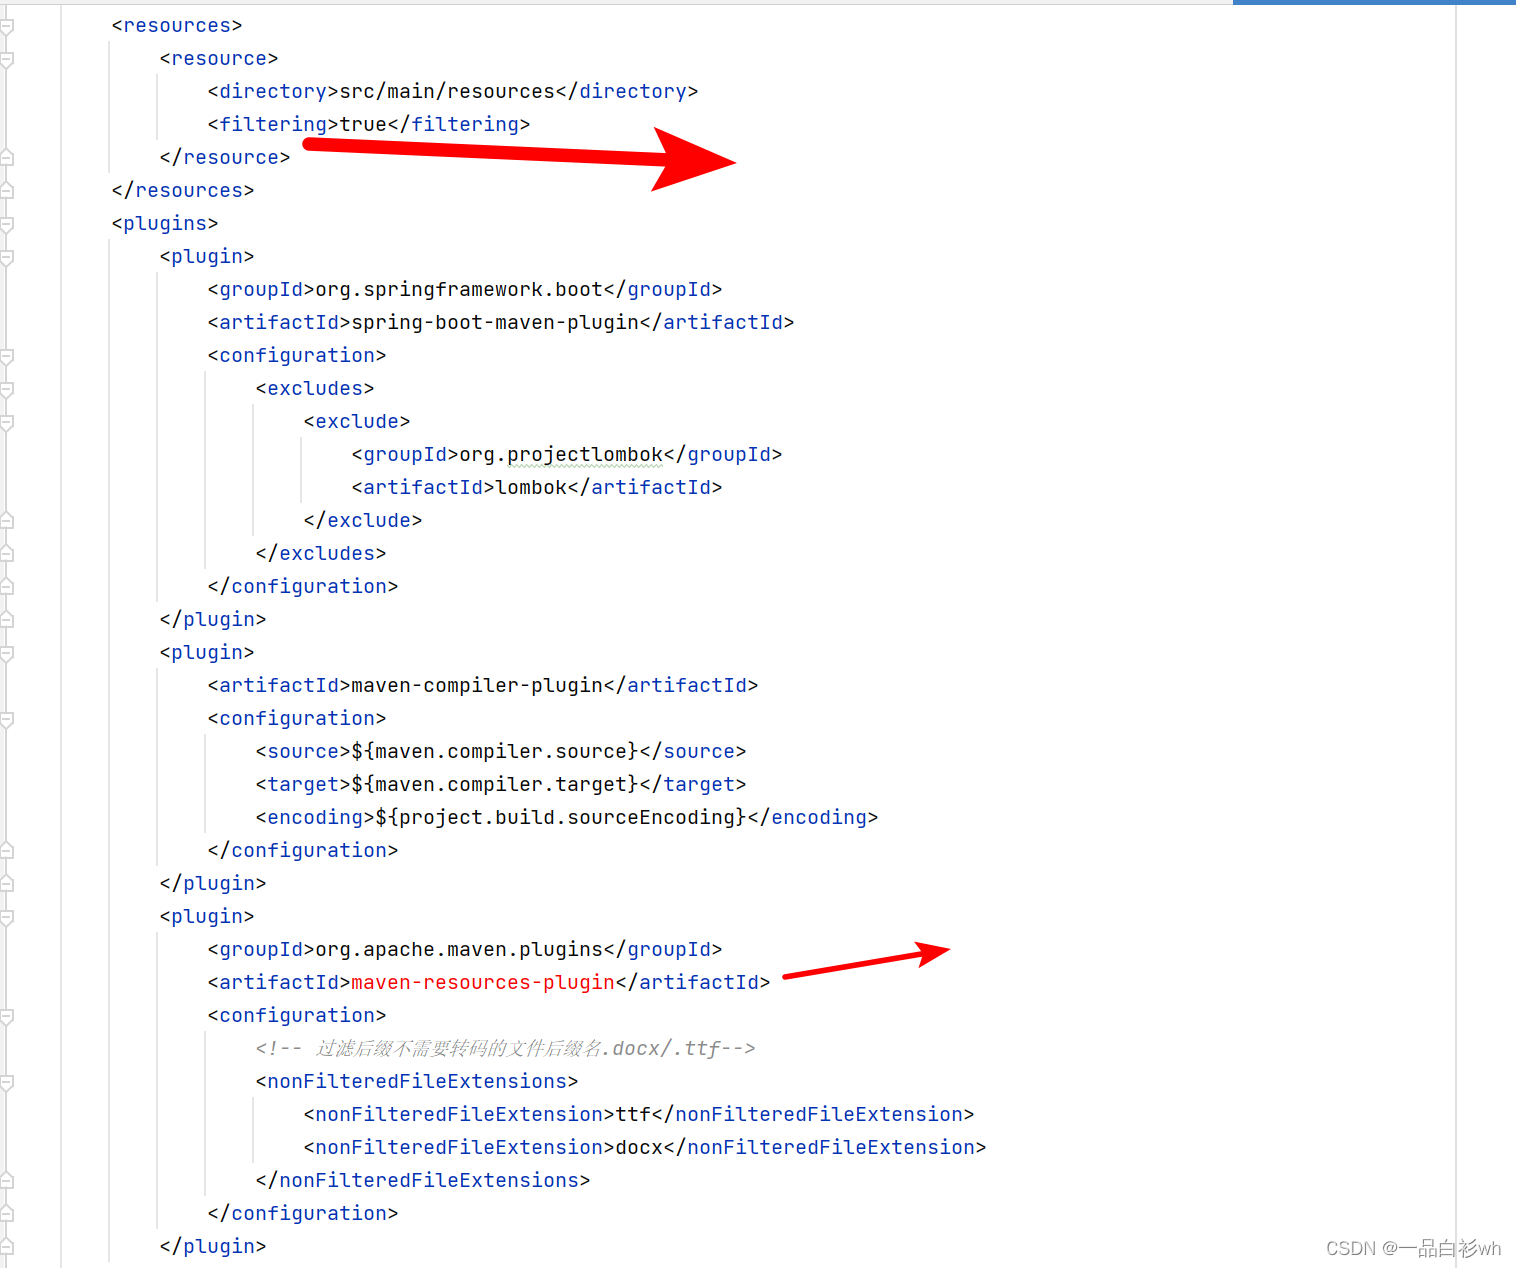Click fold marker beside </exclude> closing tag
The image size is (1516, 1268).
coord(6,521)
